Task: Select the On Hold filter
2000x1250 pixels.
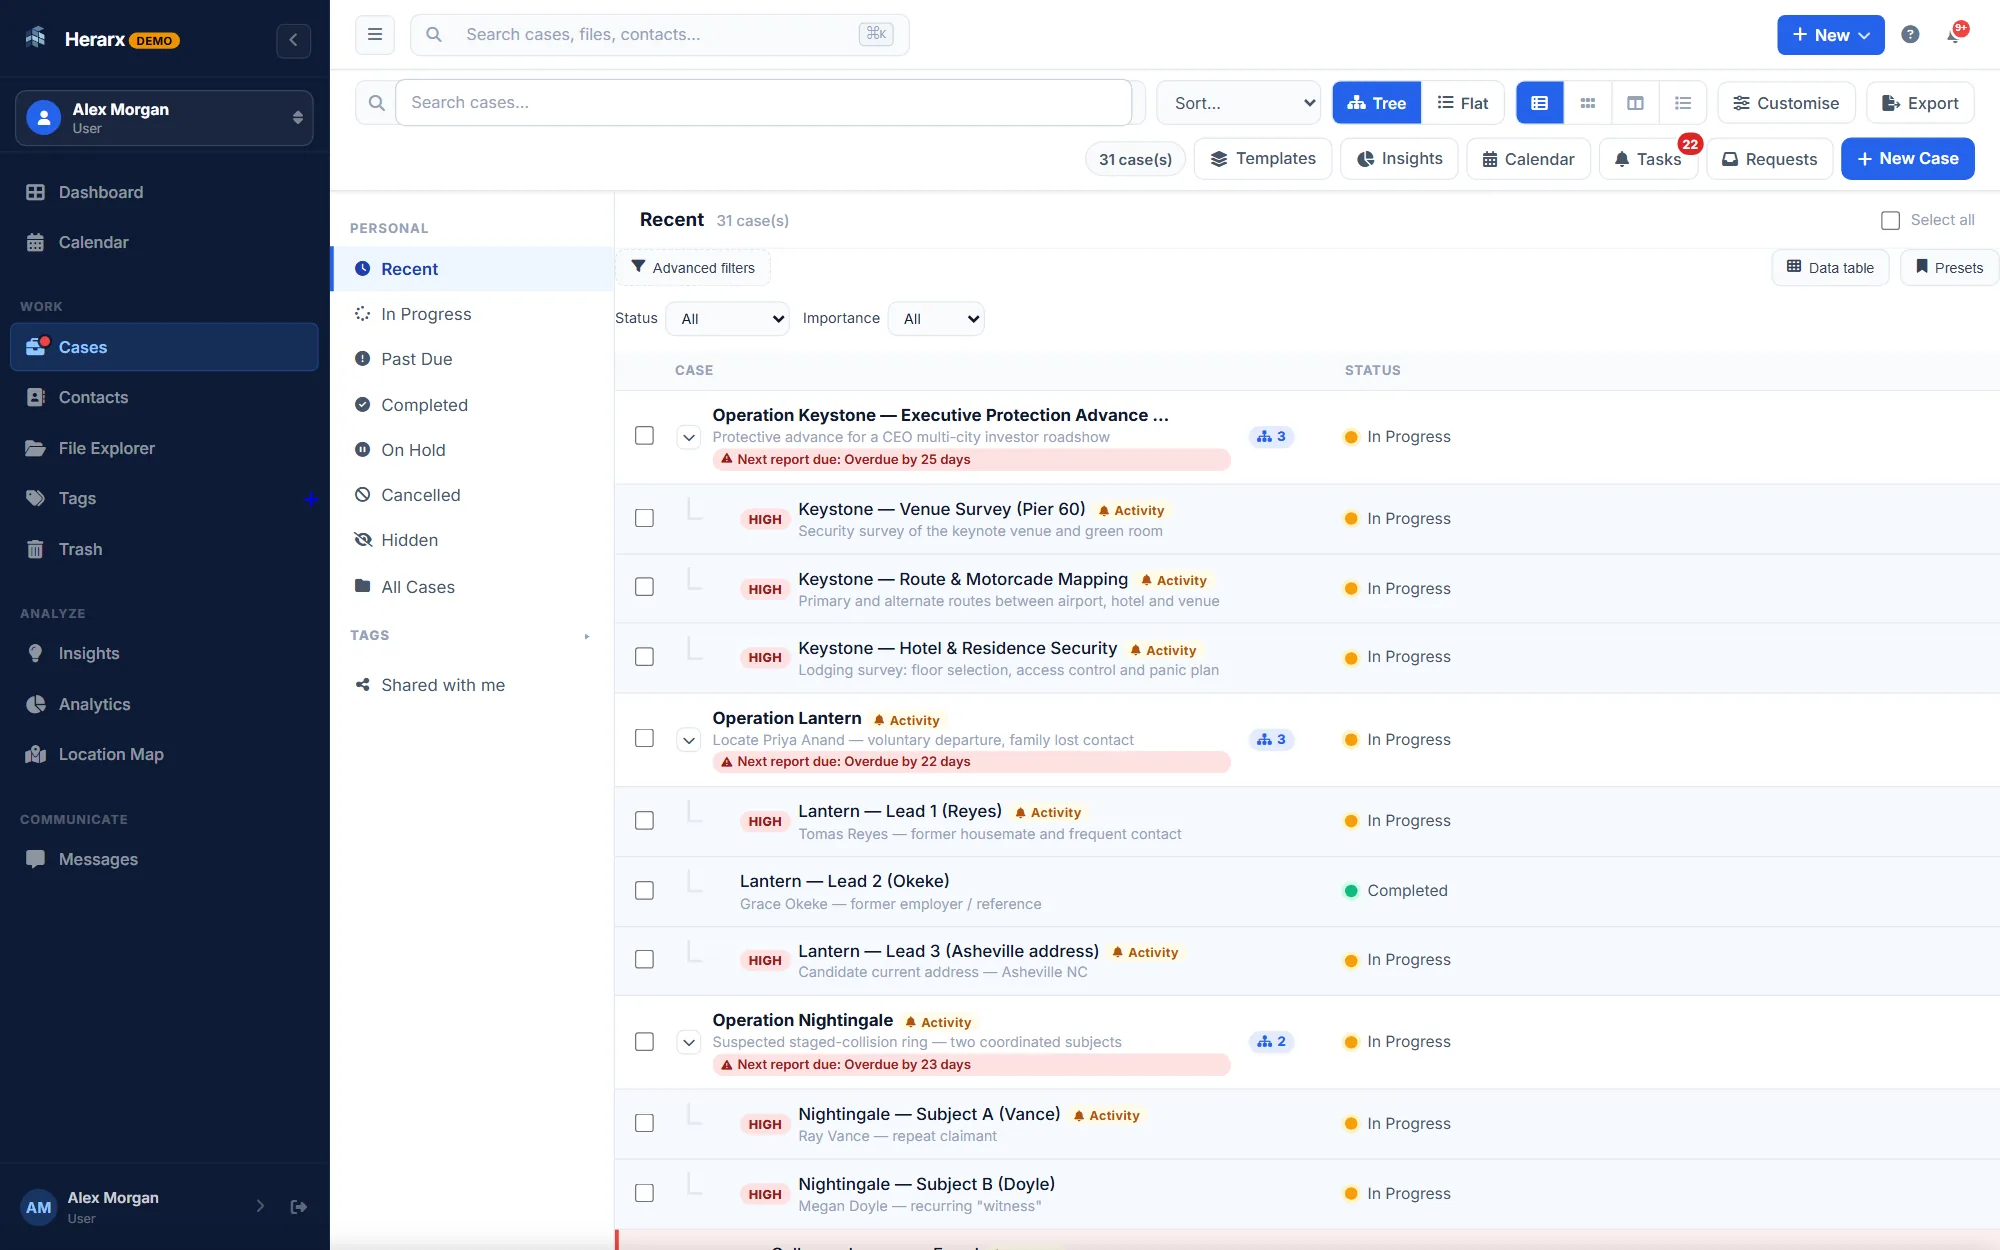Action: pos(472,450)
